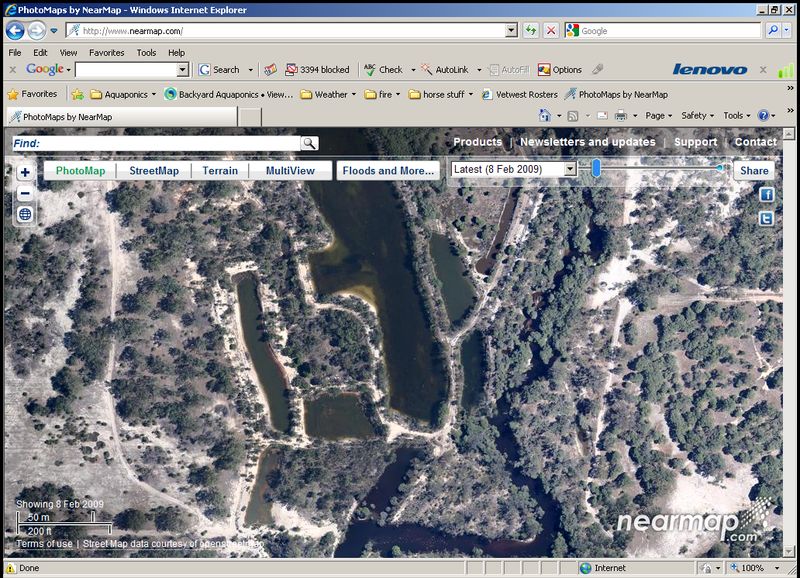
Task: Open the Favorites menu in menu bar
Action: click(x=106, y=53)
